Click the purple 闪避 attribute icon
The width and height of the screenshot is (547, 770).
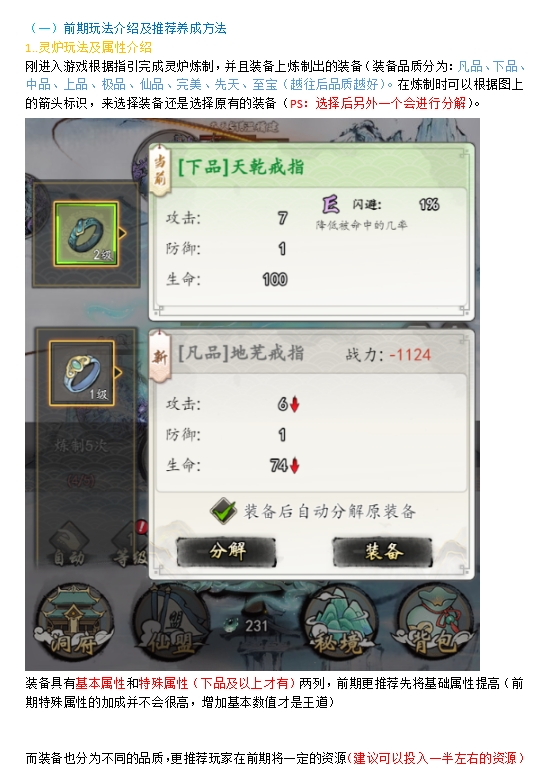click(x=330, y=204)
